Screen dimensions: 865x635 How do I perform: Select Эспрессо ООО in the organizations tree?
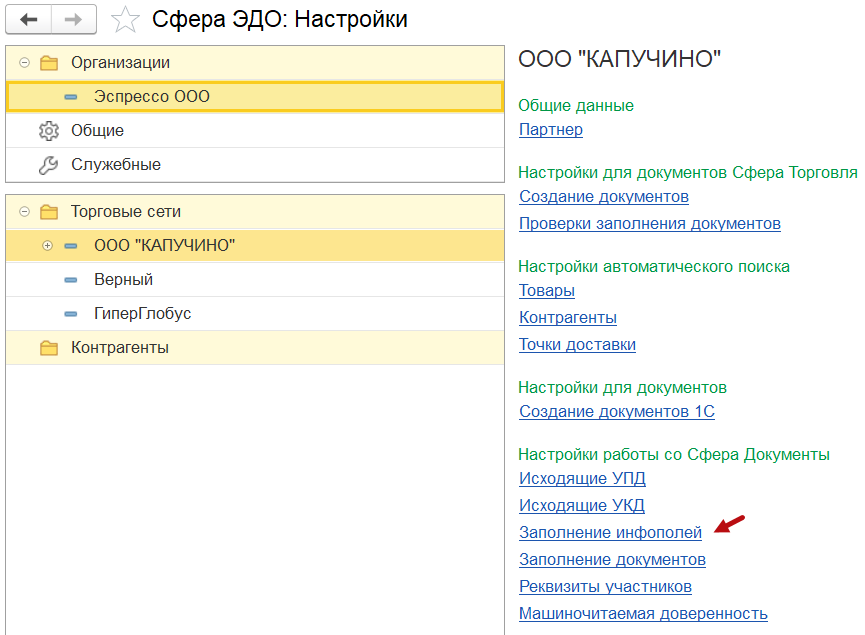click(255, 97)
